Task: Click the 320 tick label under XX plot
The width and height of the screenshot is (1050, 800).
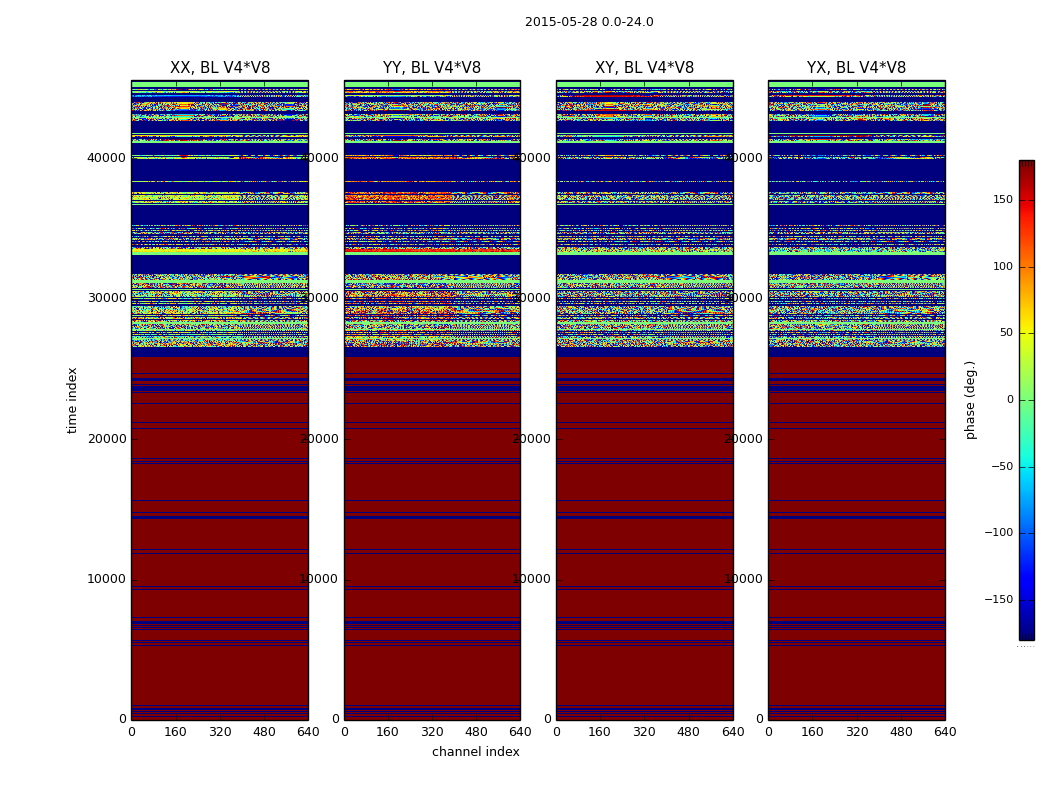Action: pyautogui.click(x=220, y=732)
